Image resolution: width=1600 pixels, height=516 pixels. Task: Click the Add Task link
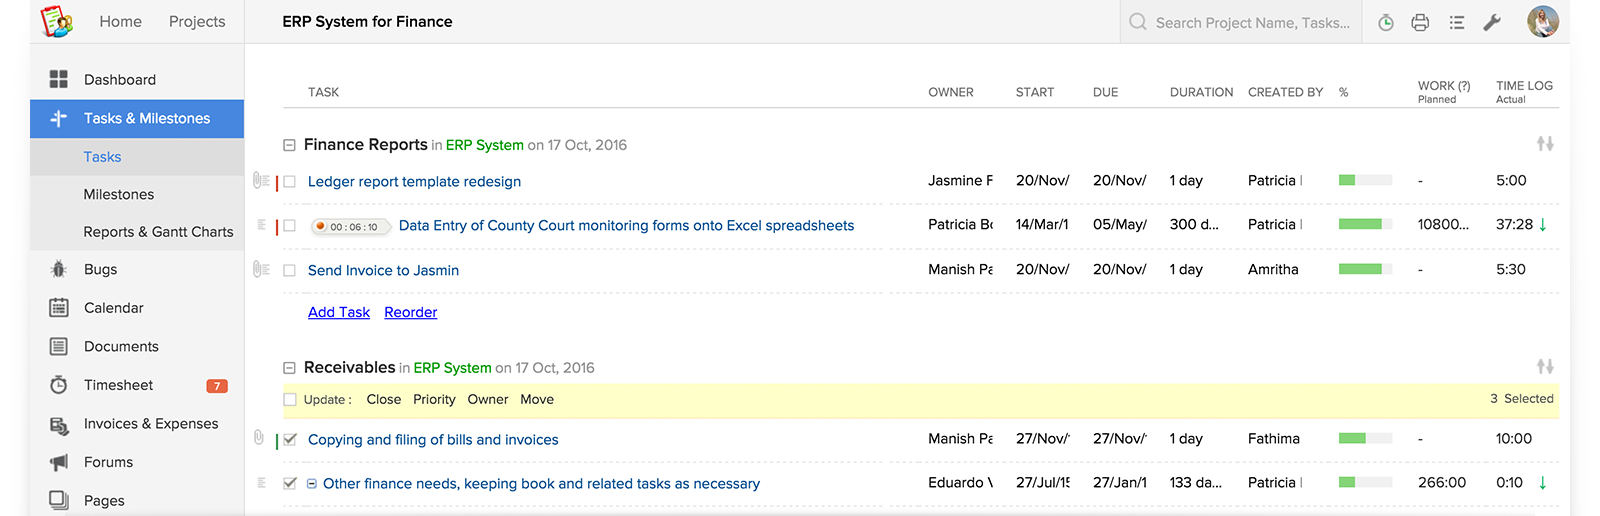tap(339, 312)
